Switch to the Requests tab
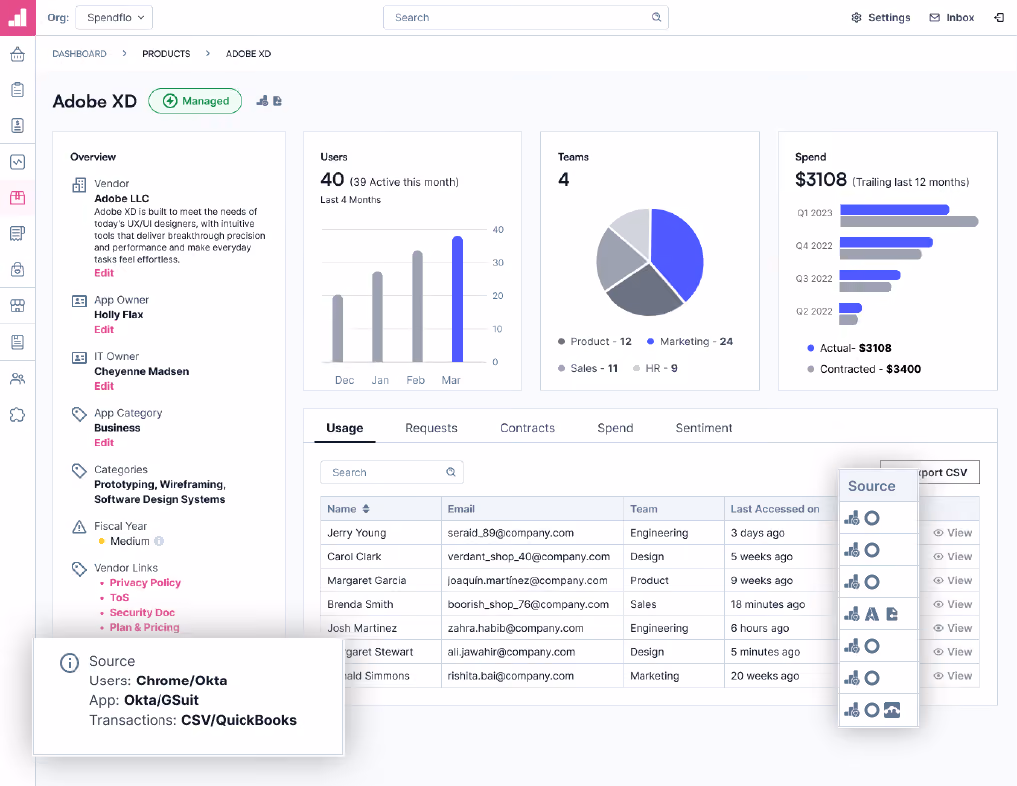Screen dimensions: 1017x786 click(431, 428)
